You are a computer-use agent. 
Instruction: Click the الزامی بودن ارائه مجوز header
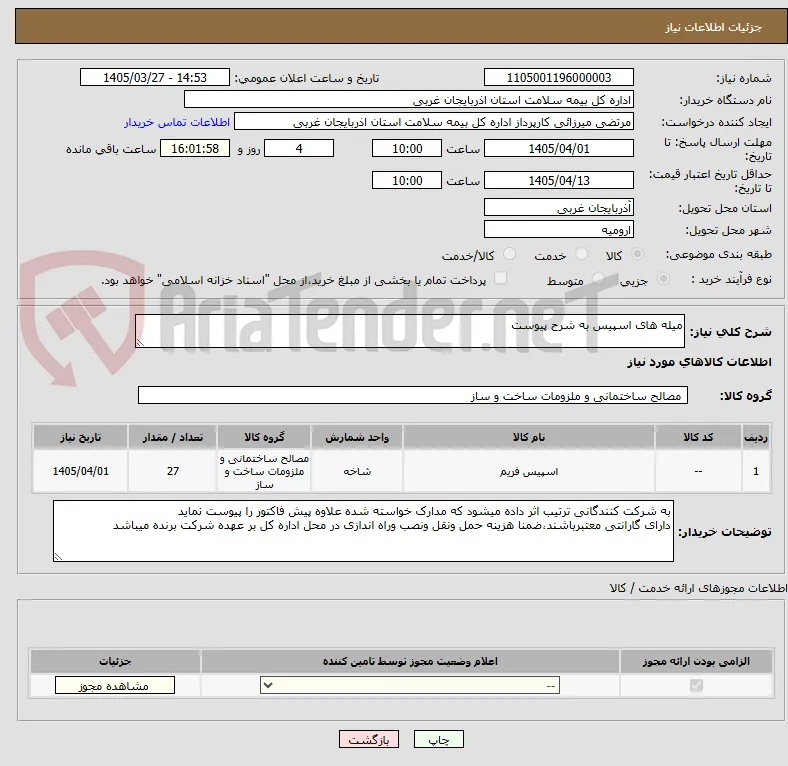pos(696,661)
